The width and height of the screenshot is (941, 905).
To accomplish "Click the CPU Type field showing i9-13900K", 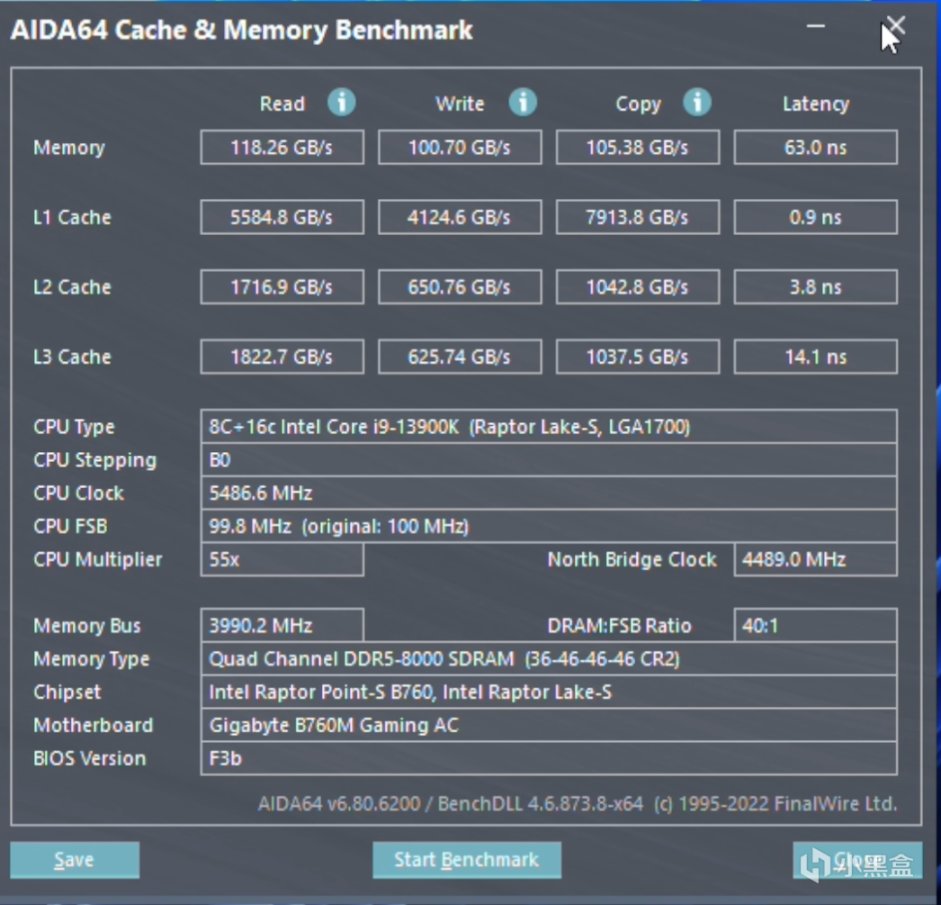I will tap(549, 427).
